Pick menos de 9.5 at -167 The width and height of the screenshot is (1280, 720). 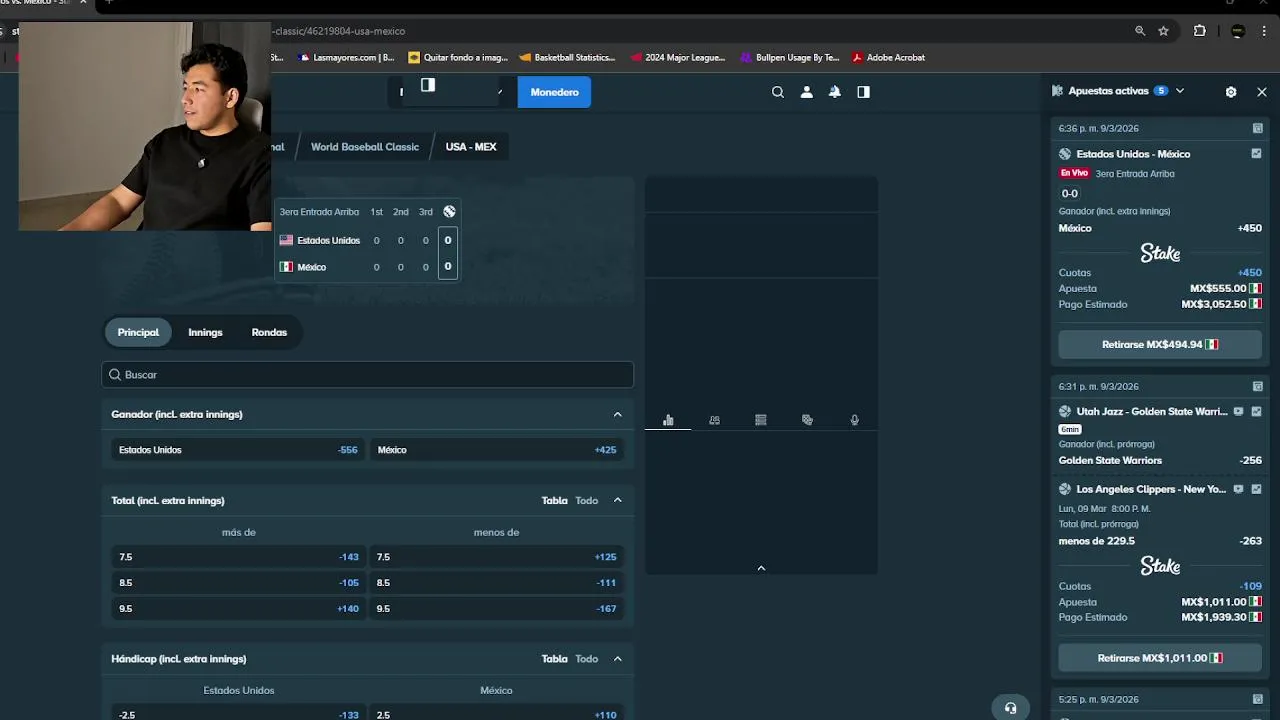coord(497,609)
